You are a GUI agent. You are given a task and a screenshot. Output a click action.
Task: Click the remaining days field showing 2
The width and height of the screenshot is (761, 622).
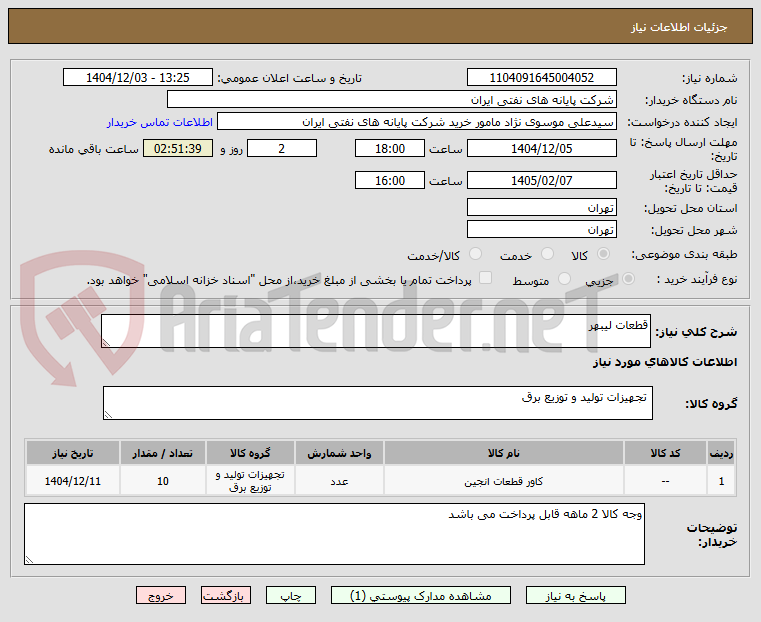pyautogui.click(x=282, y=148)
